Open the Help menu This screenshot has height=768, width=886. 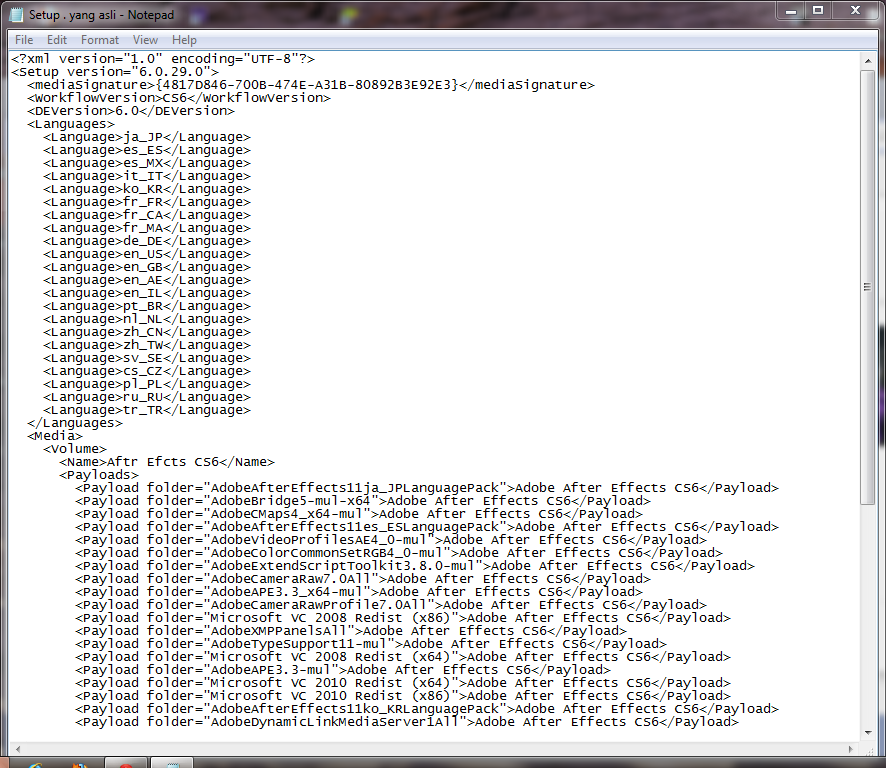click(x=184, y=40)
